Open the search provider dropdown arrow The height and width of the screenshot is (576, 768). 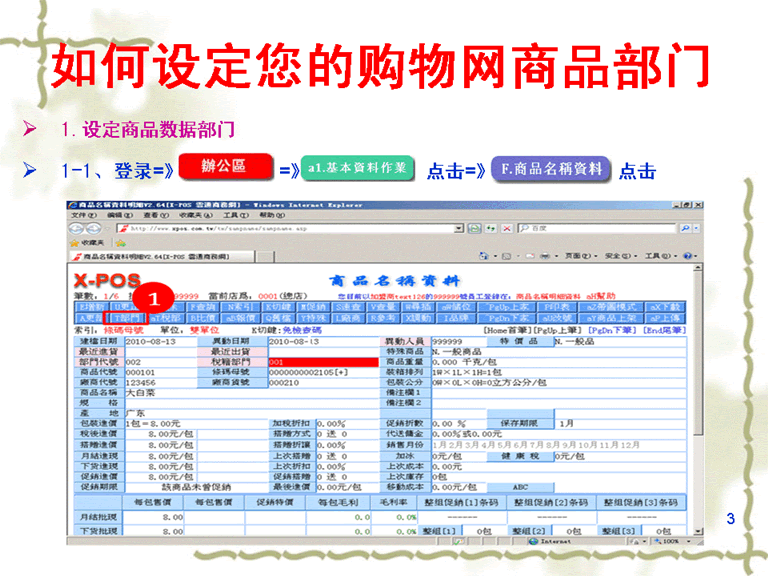pyautogui.click(x=696, y=228)
